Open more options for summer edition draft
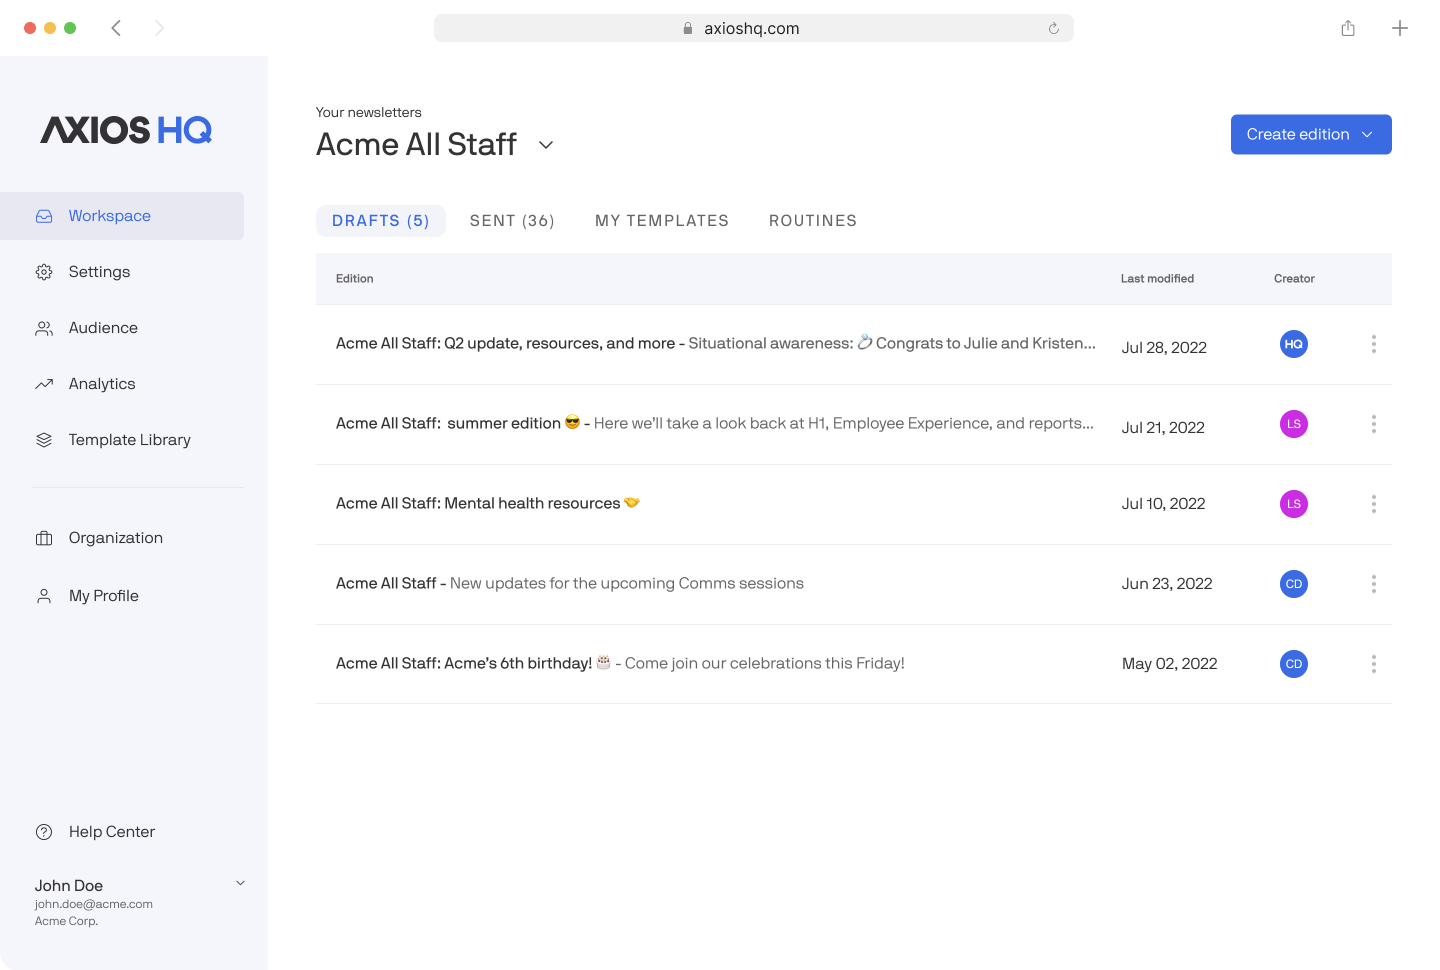The image size is (1440, 970). coord(1374,424)
